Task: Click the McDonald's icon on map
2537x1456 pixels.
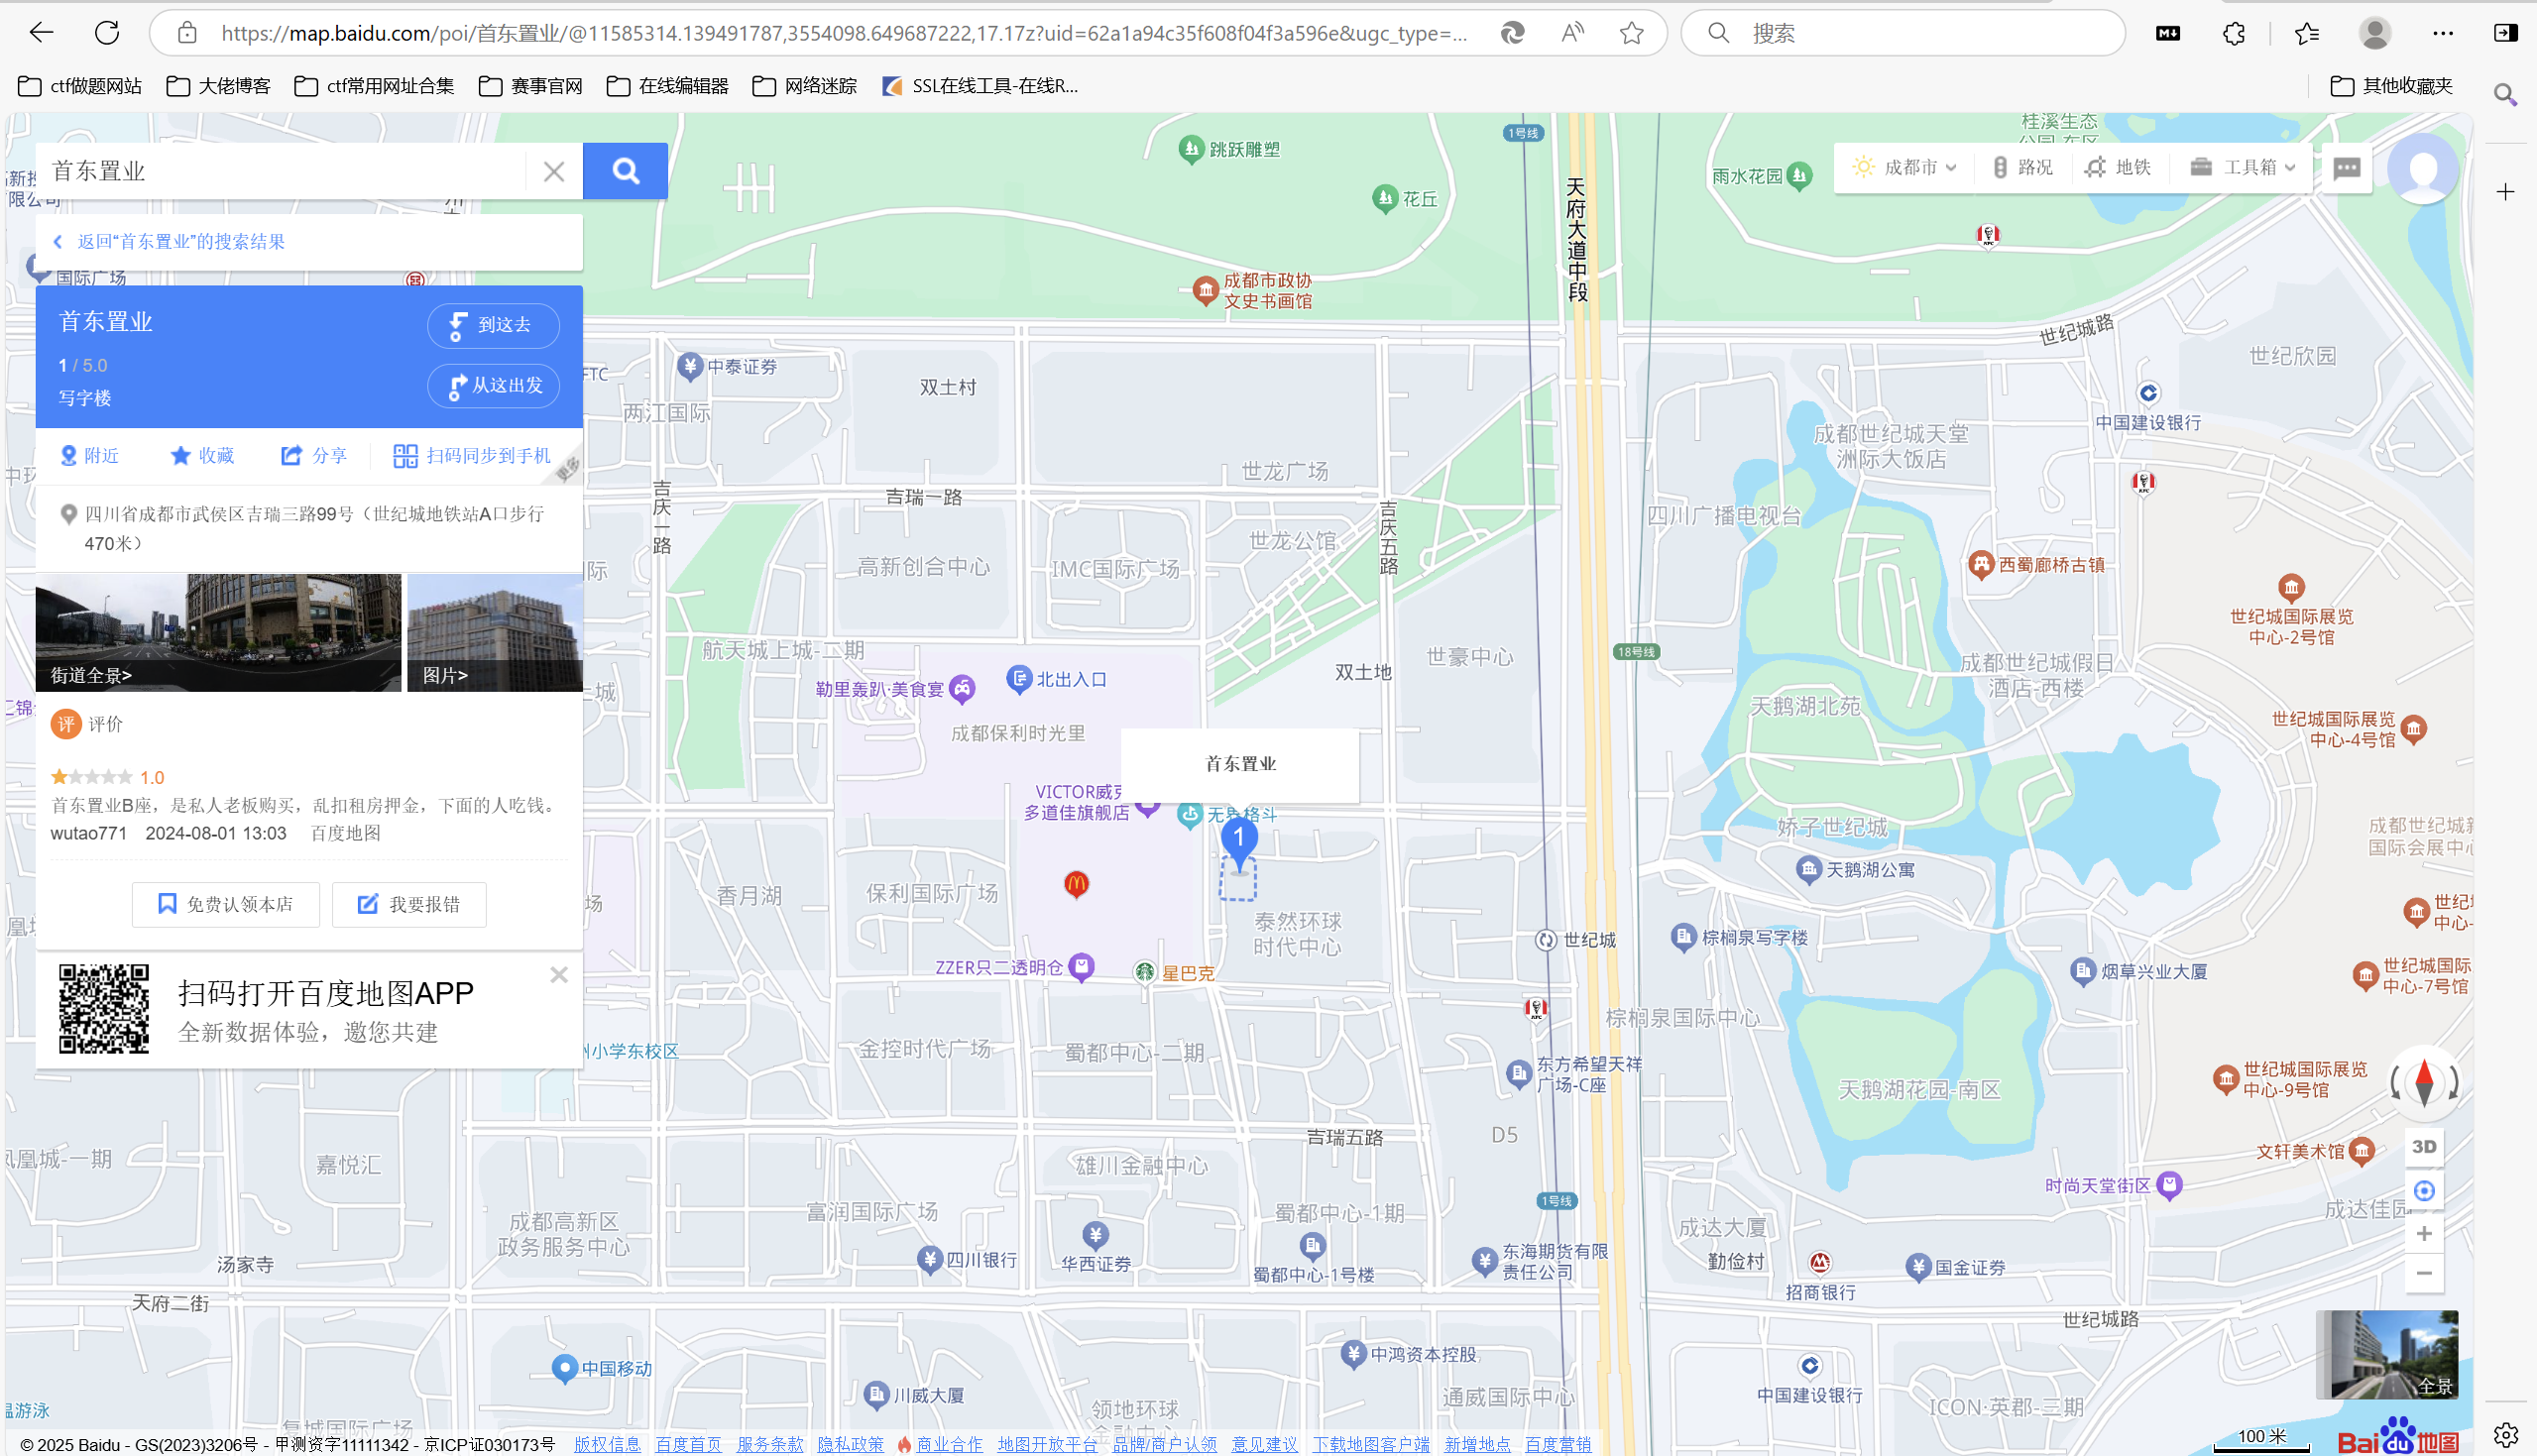Action: tap(1076, 884)
